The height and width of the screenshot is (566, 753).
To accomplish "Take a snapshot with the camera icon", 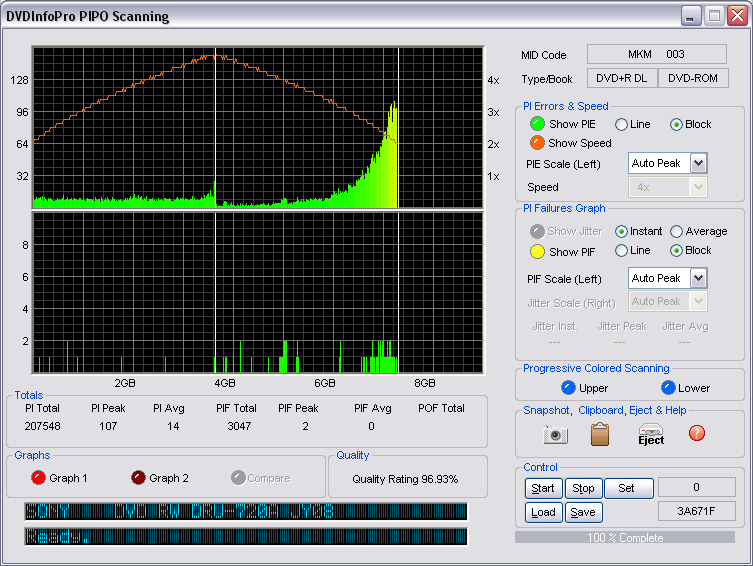I will [556, 435].
